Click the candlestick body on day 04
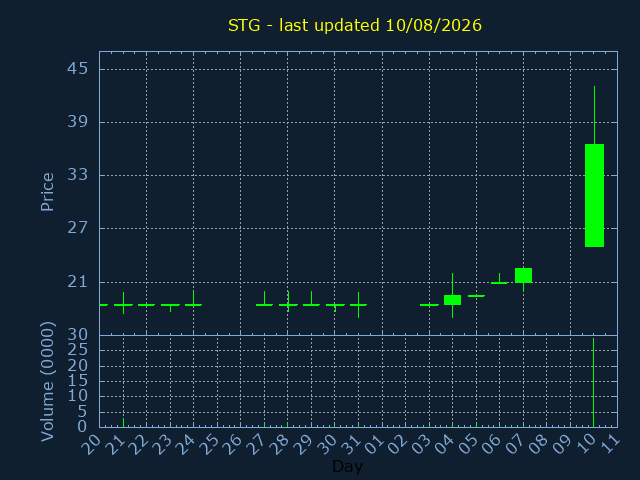 pyautogui.click(x=452, y=300)
